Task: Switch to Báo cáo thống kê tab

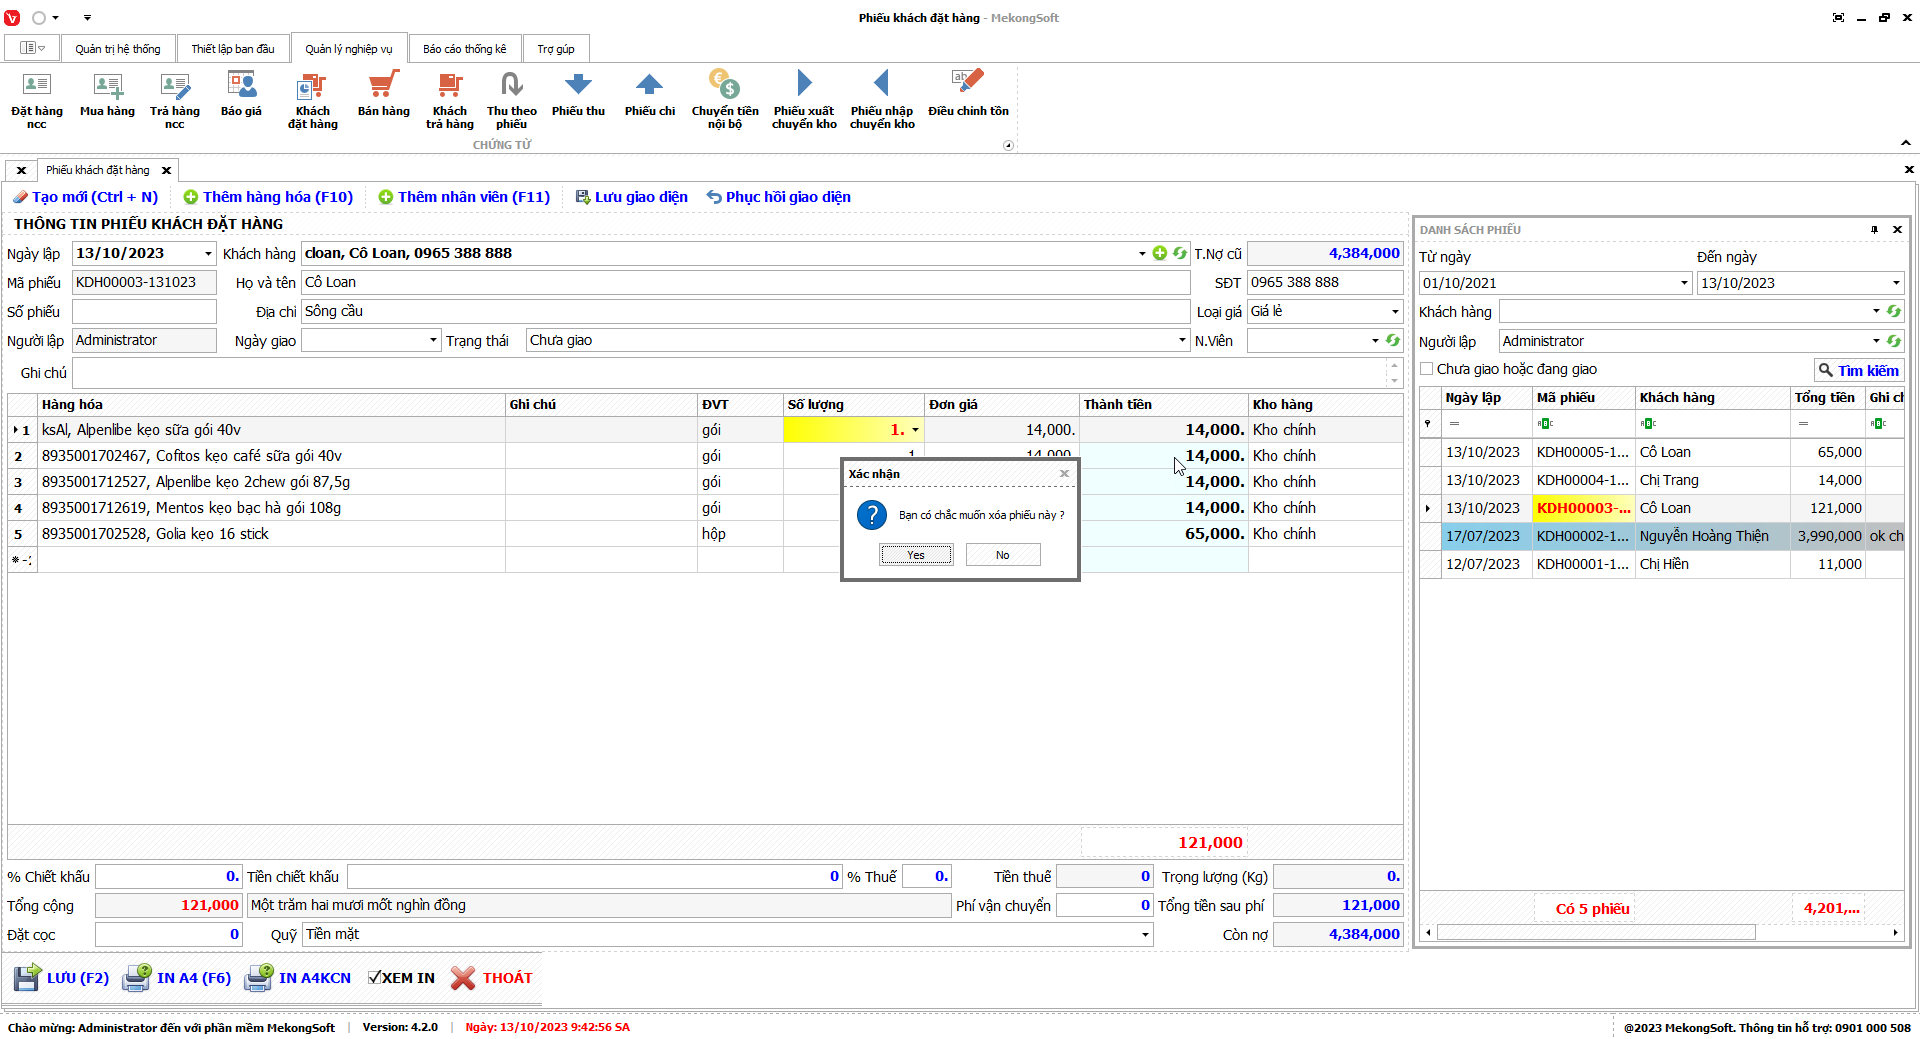Action: coord(464,49)
